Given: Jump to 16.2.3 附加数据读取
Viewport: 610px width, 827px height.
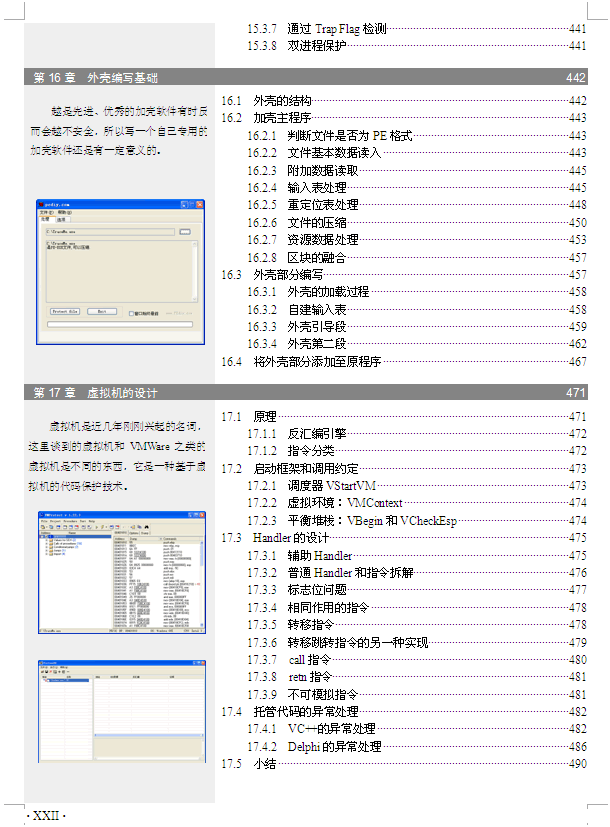Looking at the screenshot, I should (x=417, y=170).
